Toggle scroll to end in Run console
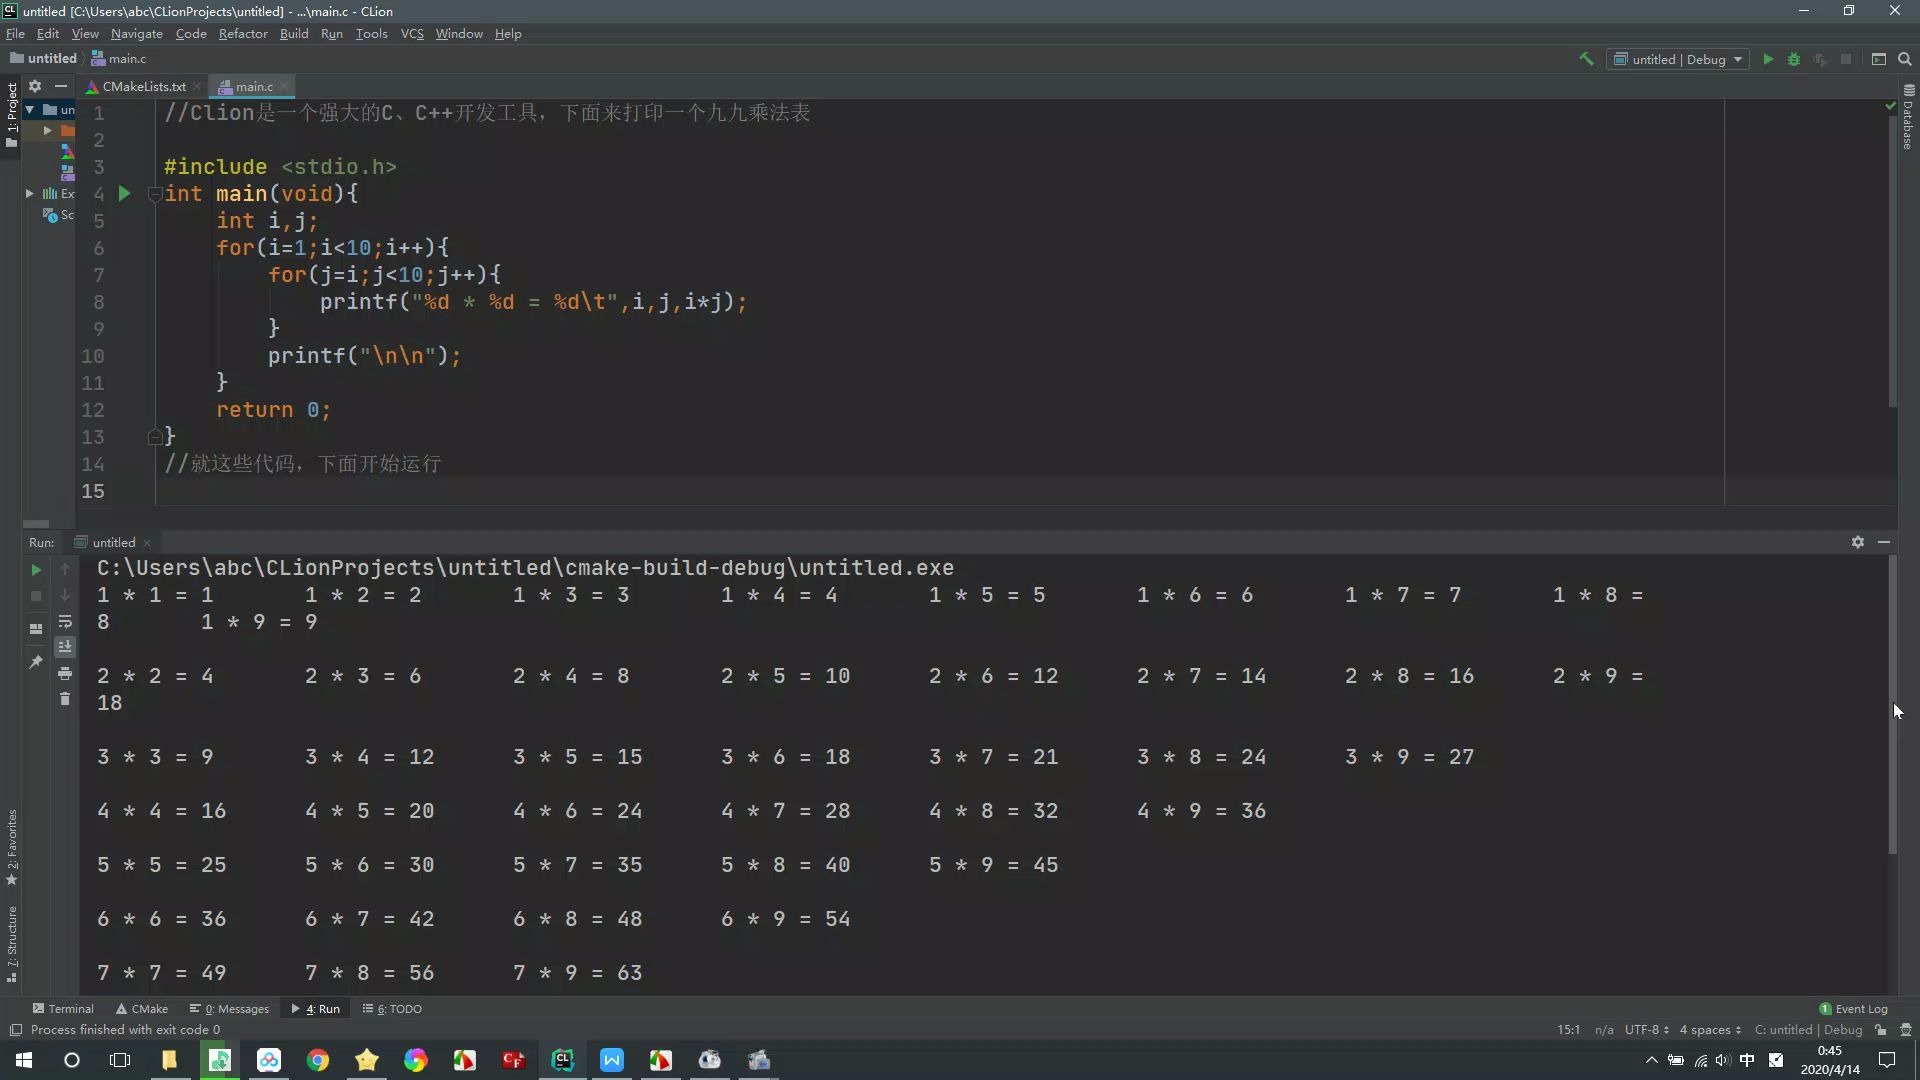Screen dimensions: 1920x1080 [x=65, y=647]
